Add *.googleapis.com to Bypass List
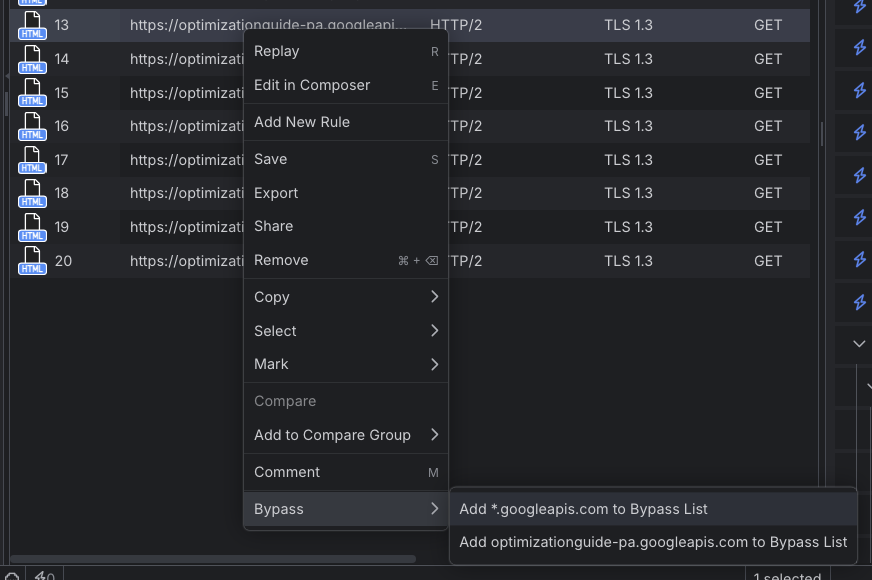Viewport: 872px width, 580px height. point(583,509)
